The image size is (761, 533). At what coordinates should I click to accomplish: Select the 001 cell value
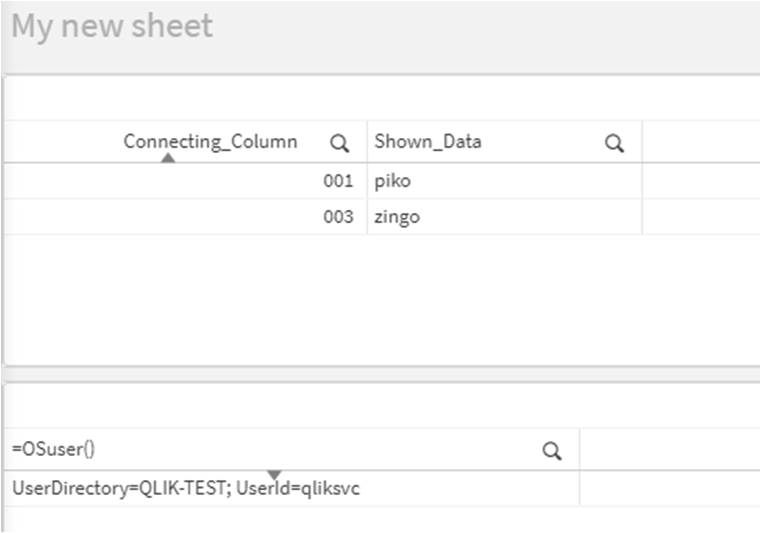point(338,181)
